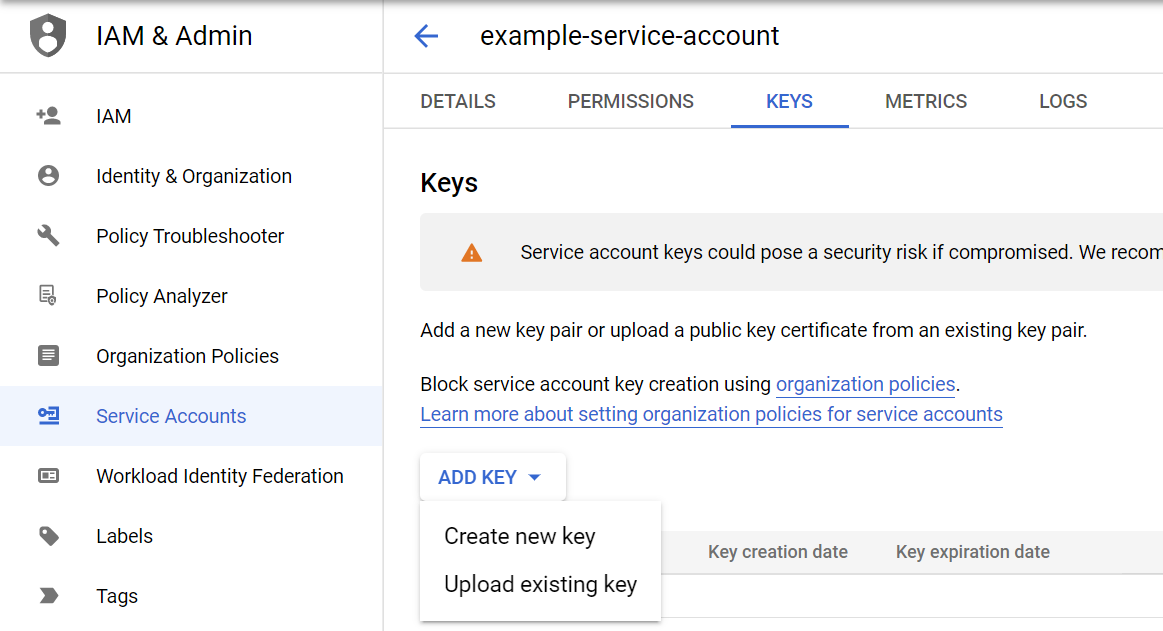Select the Organization Policies icon
This screenshot has width=1163, height=631.
pos(48,355)
